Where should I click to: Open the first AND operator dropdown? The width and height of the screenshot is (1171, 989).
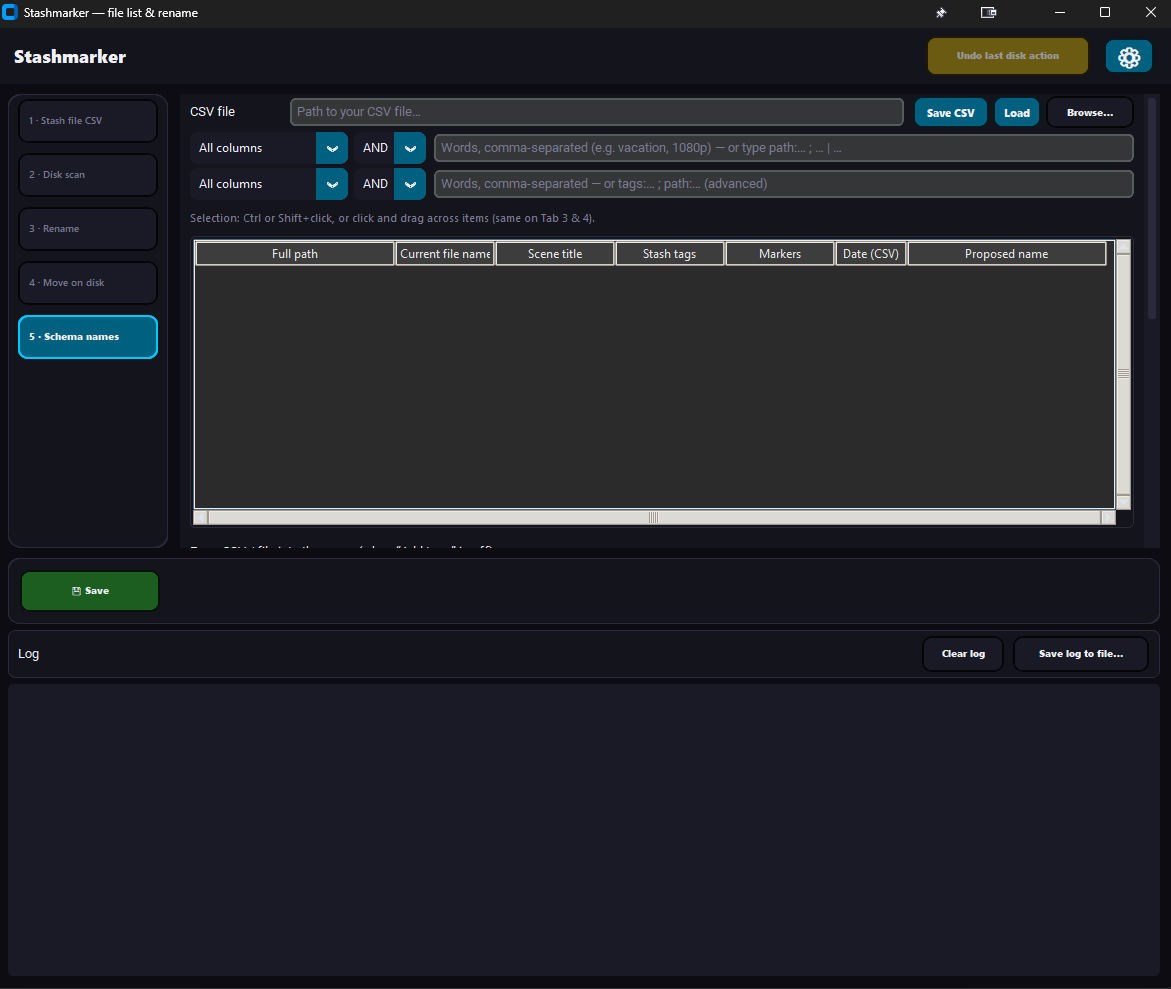[x=409, y=148]
